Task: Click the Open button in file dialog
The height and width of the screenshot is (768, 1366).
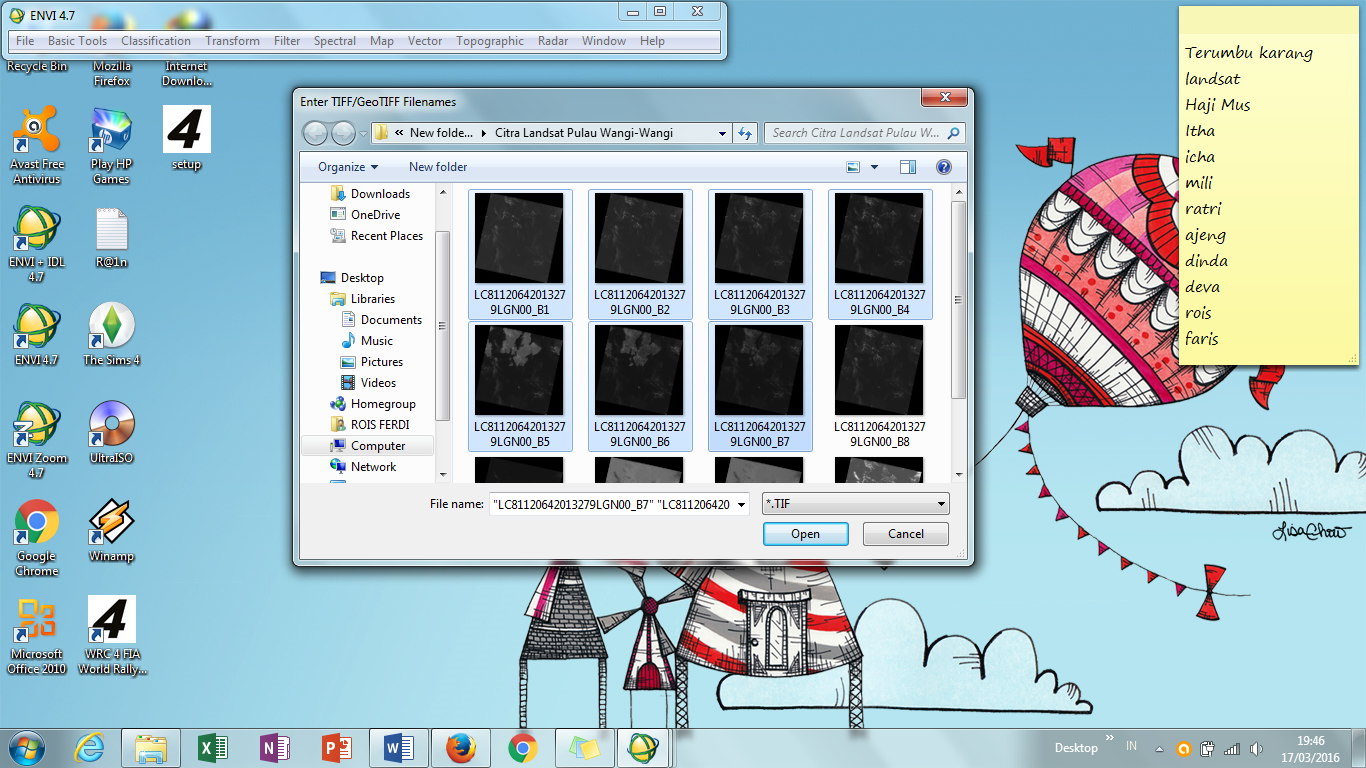Action: point(805,534)
